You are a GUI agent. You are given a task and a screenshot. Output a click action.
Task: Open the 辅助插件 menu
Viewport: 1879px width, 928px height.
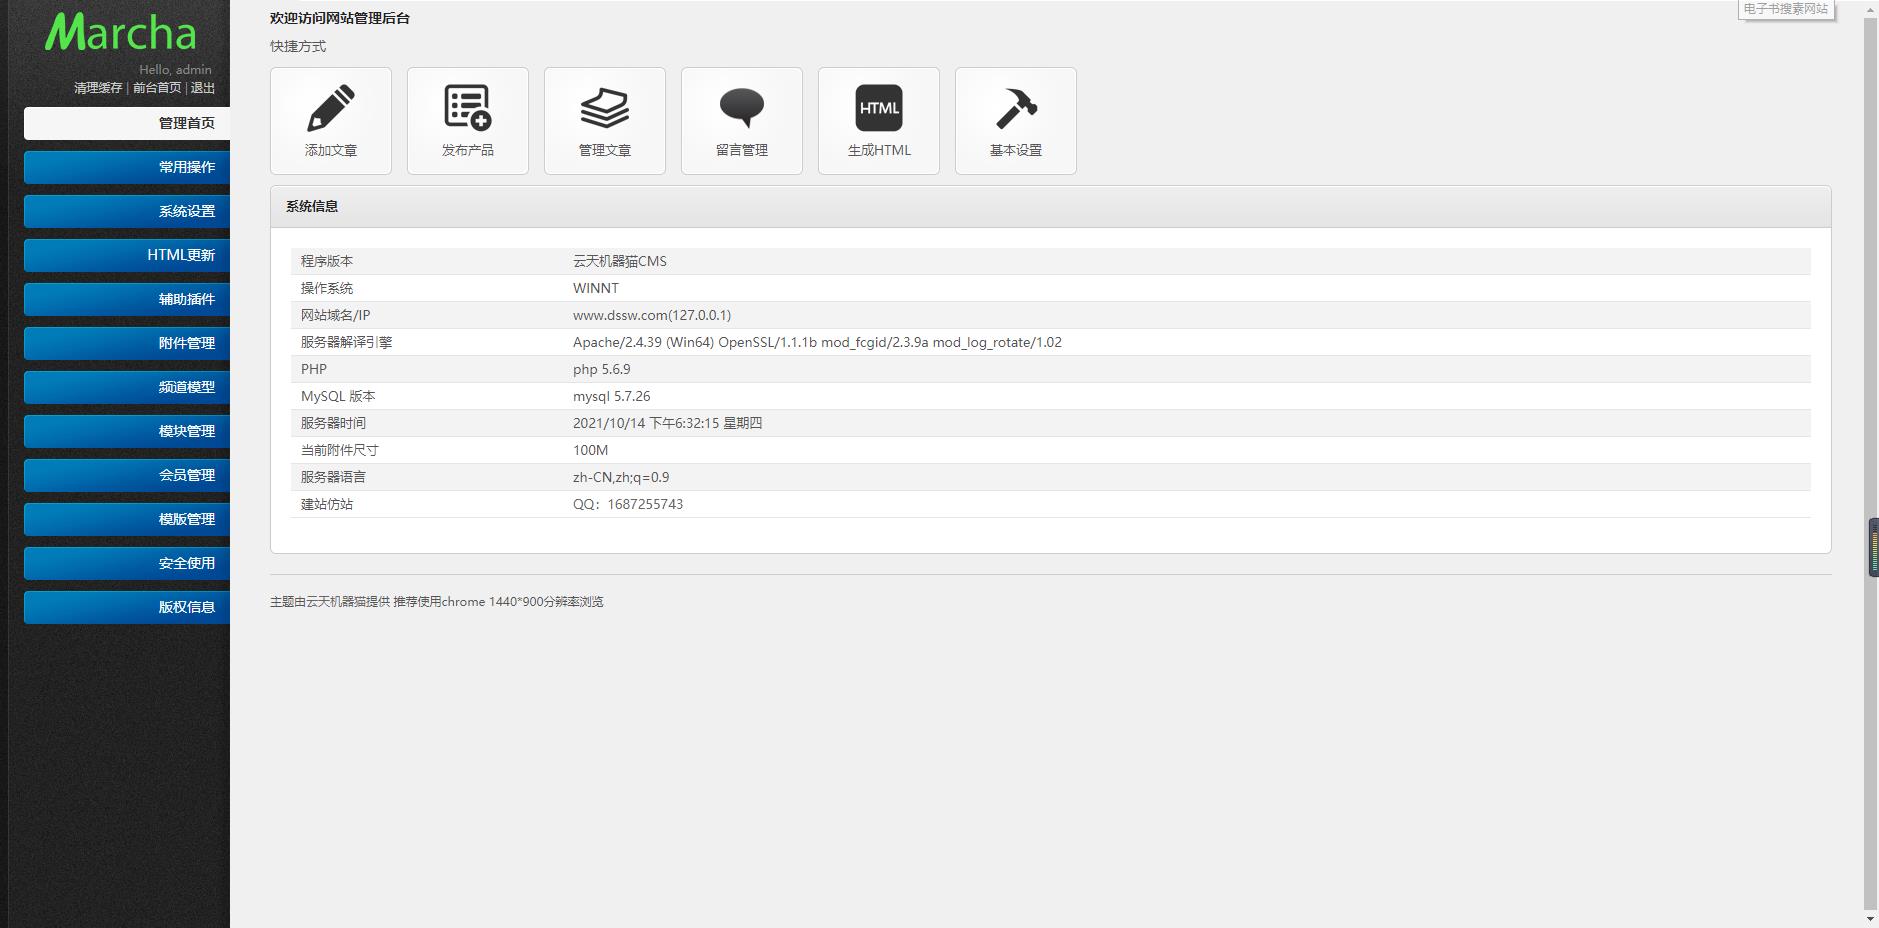pyautogui.click(x=127, y=299)
